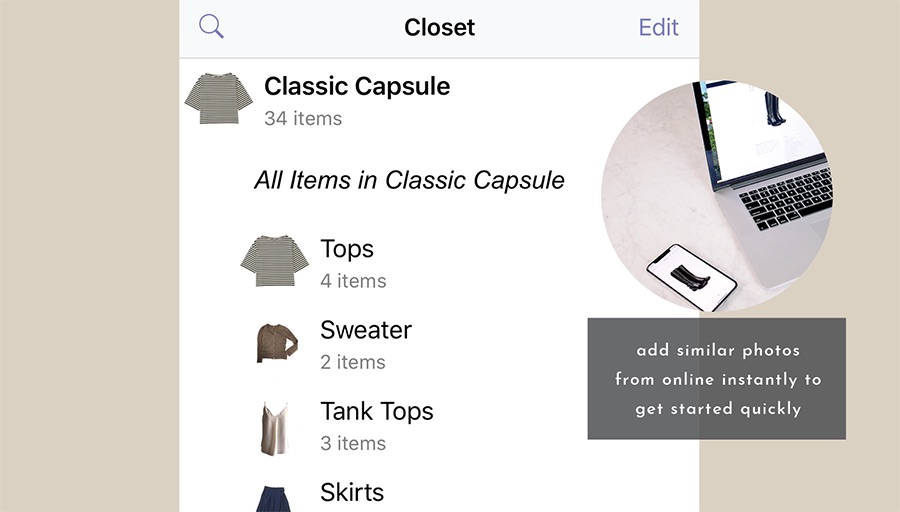
Task: Open the Classic Capsule closet title
Action: pos(357,87)
